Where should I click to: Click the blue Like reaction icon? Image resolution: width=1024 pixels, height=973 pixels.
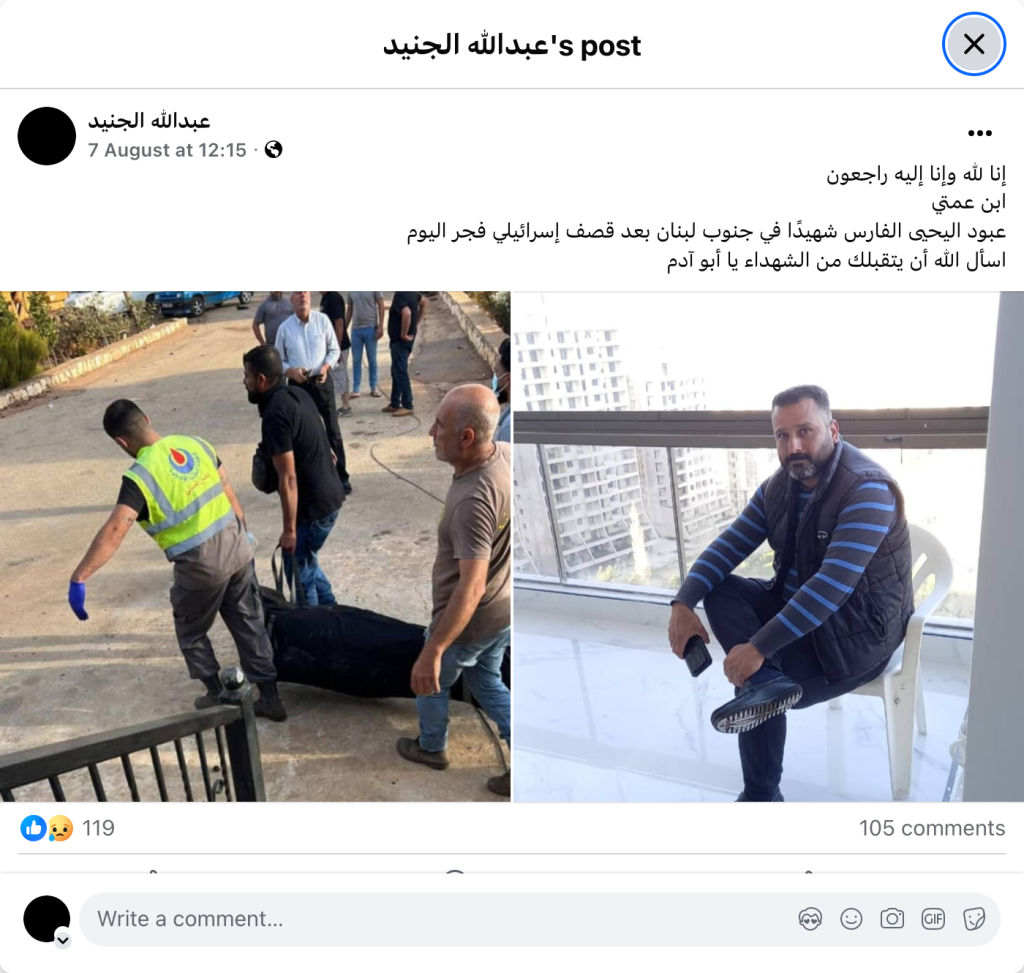(x=33, y=828)
